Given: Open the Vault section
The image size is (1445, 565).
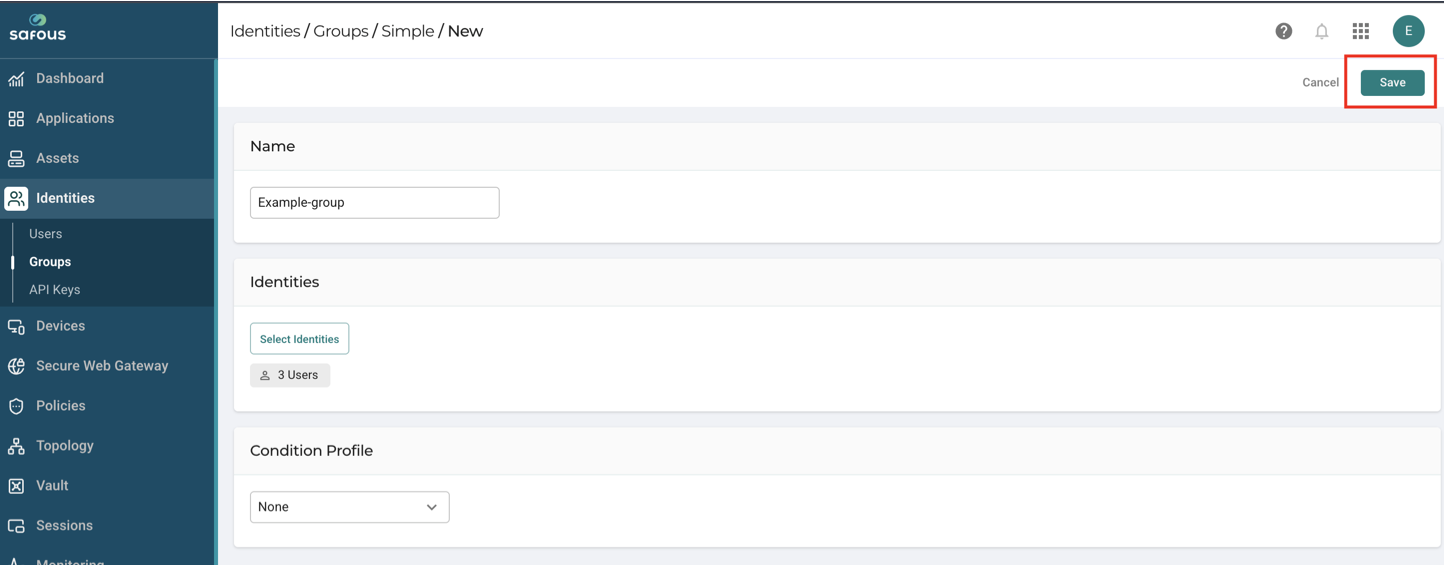Looking at the screenshot, I should point(107,486).
